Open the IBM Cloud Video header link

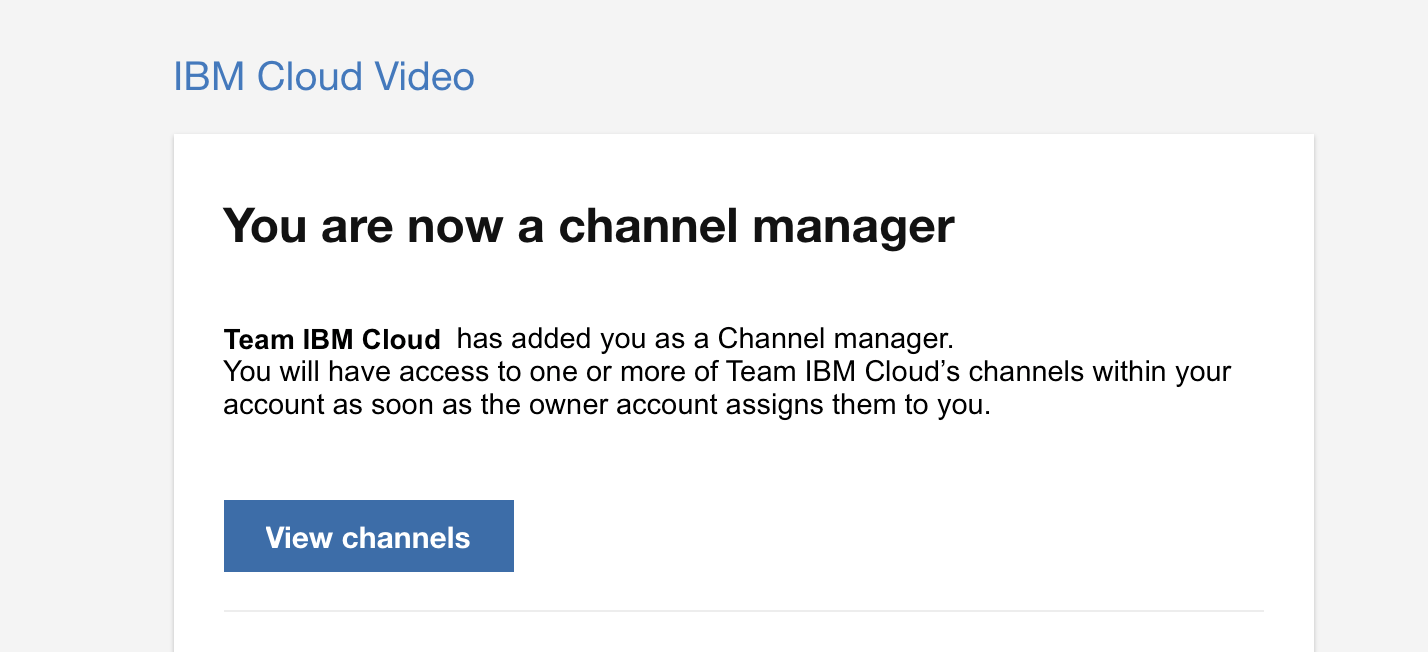coord(324,77)
